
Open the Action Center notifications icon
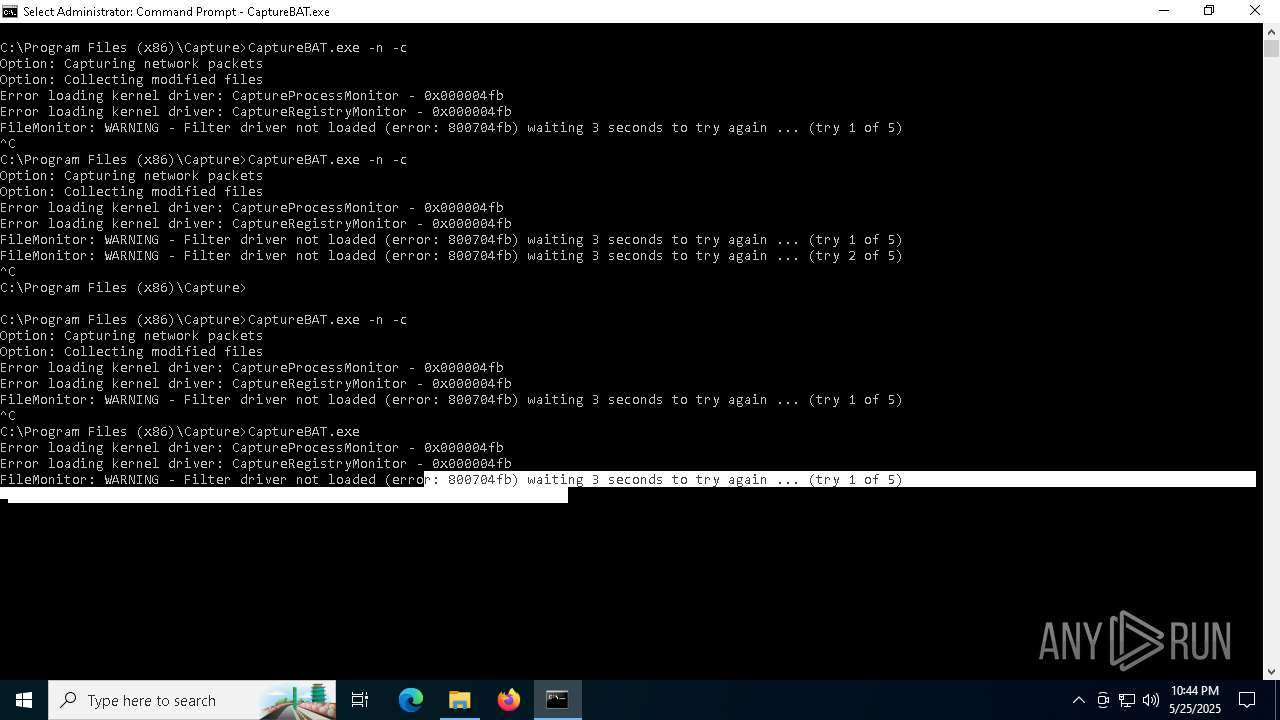coord(1247,700)
